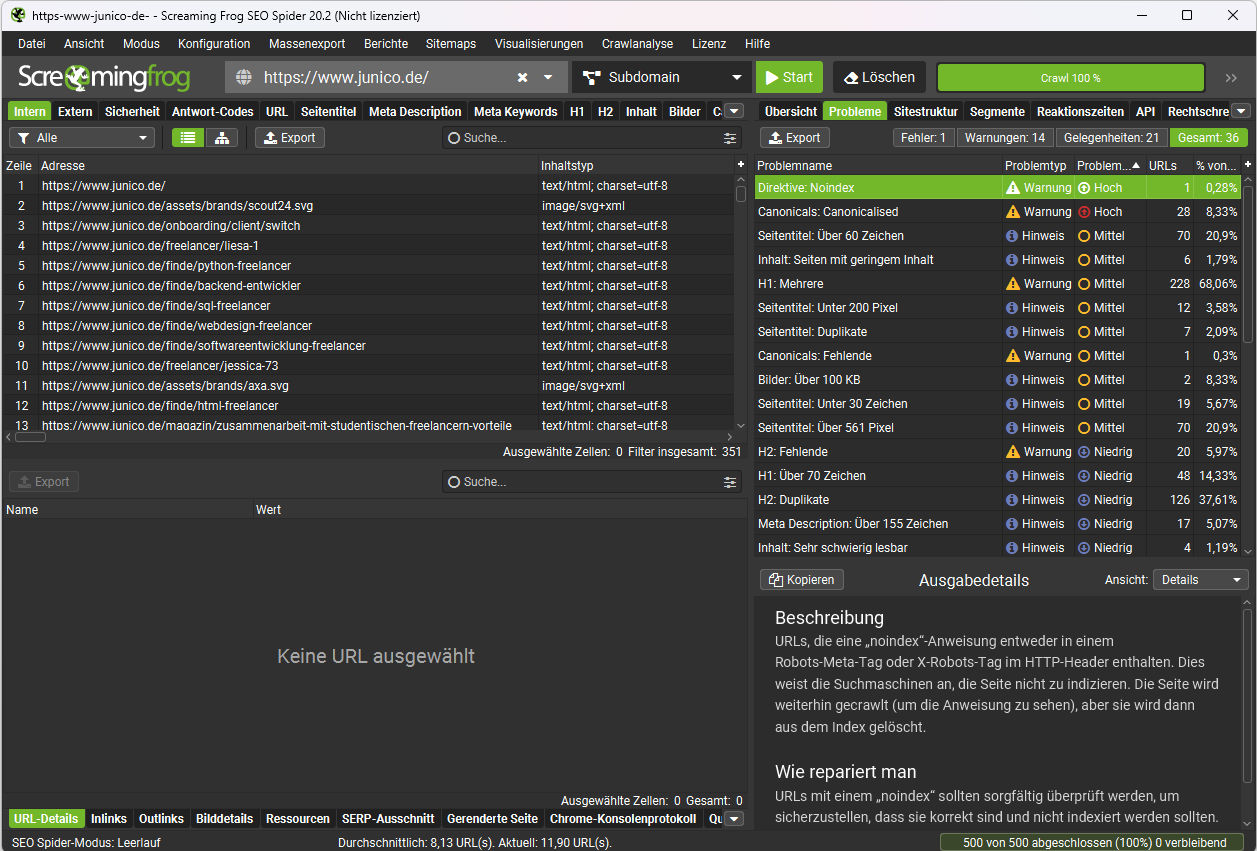Filter problems by Fehler: 1

point(924,138)
